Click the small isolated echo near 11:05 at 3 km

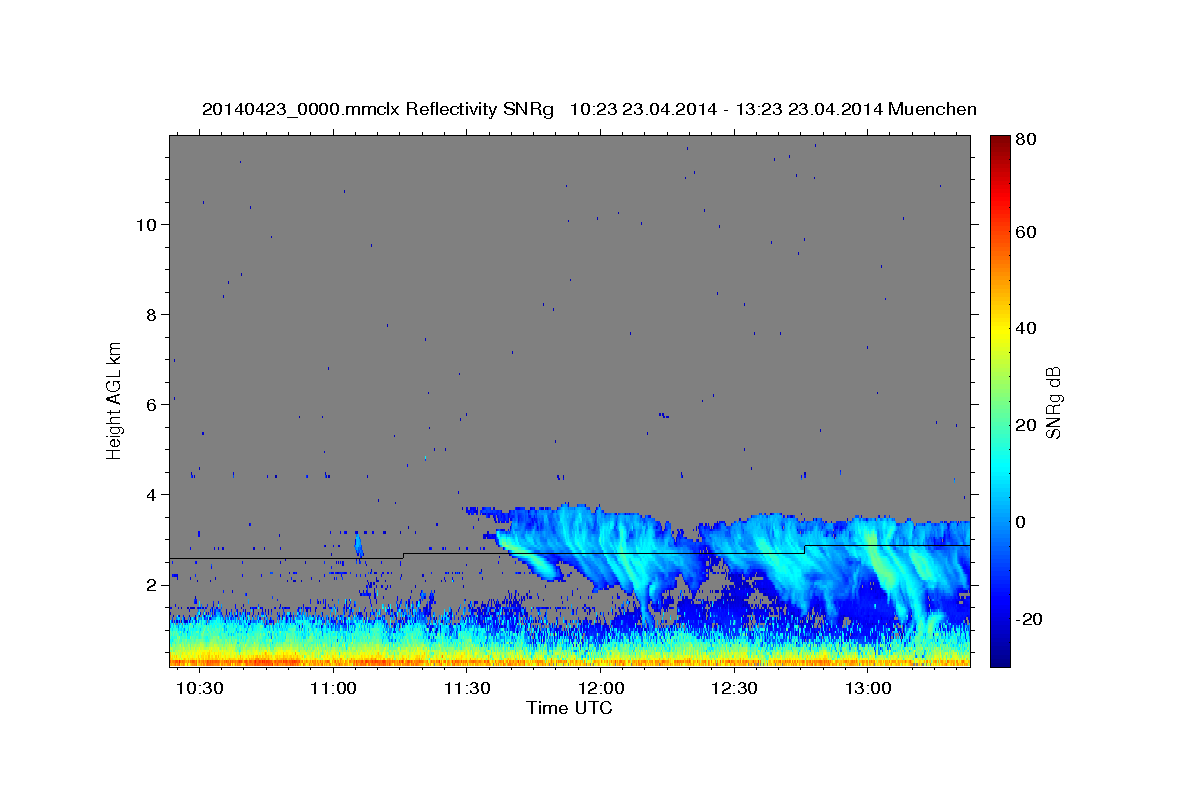358,545
